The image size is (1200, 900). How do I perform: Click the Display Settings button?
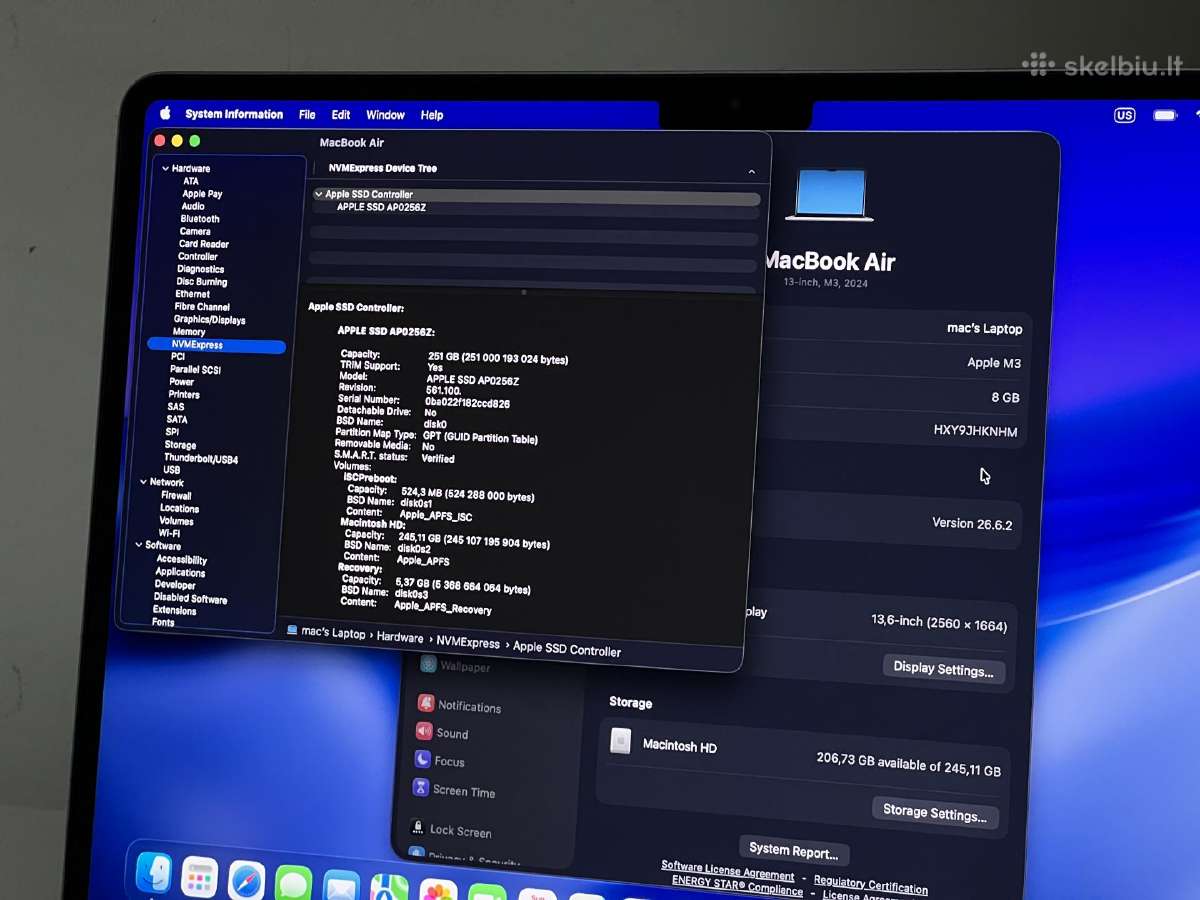point(944,669)
